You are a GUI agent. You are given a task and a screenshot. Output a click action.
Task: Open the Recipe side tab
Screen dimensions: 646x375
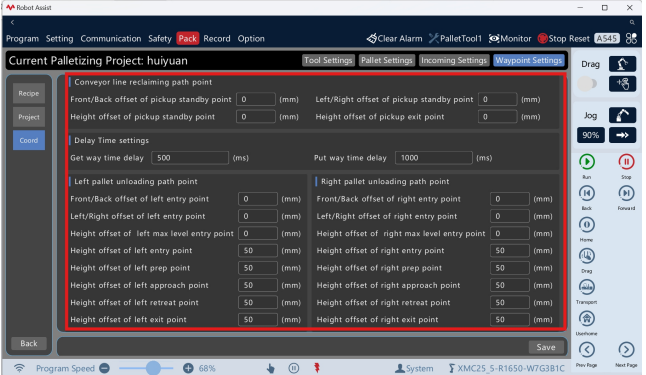coord(28,93)
